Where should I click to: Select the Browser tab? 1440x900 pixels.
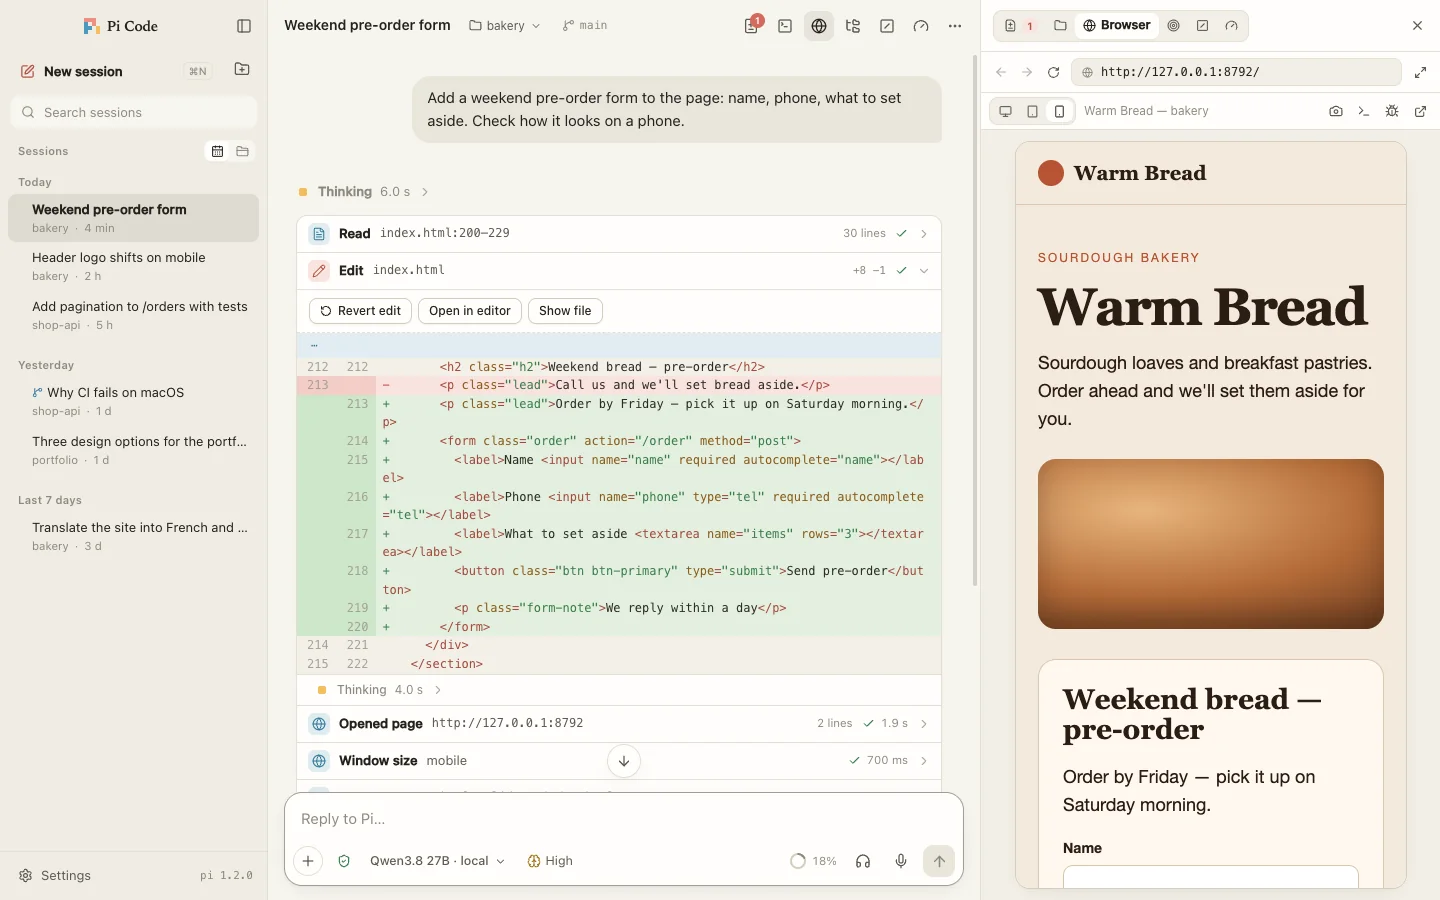pyautogui.click(x=1117, y=26)
